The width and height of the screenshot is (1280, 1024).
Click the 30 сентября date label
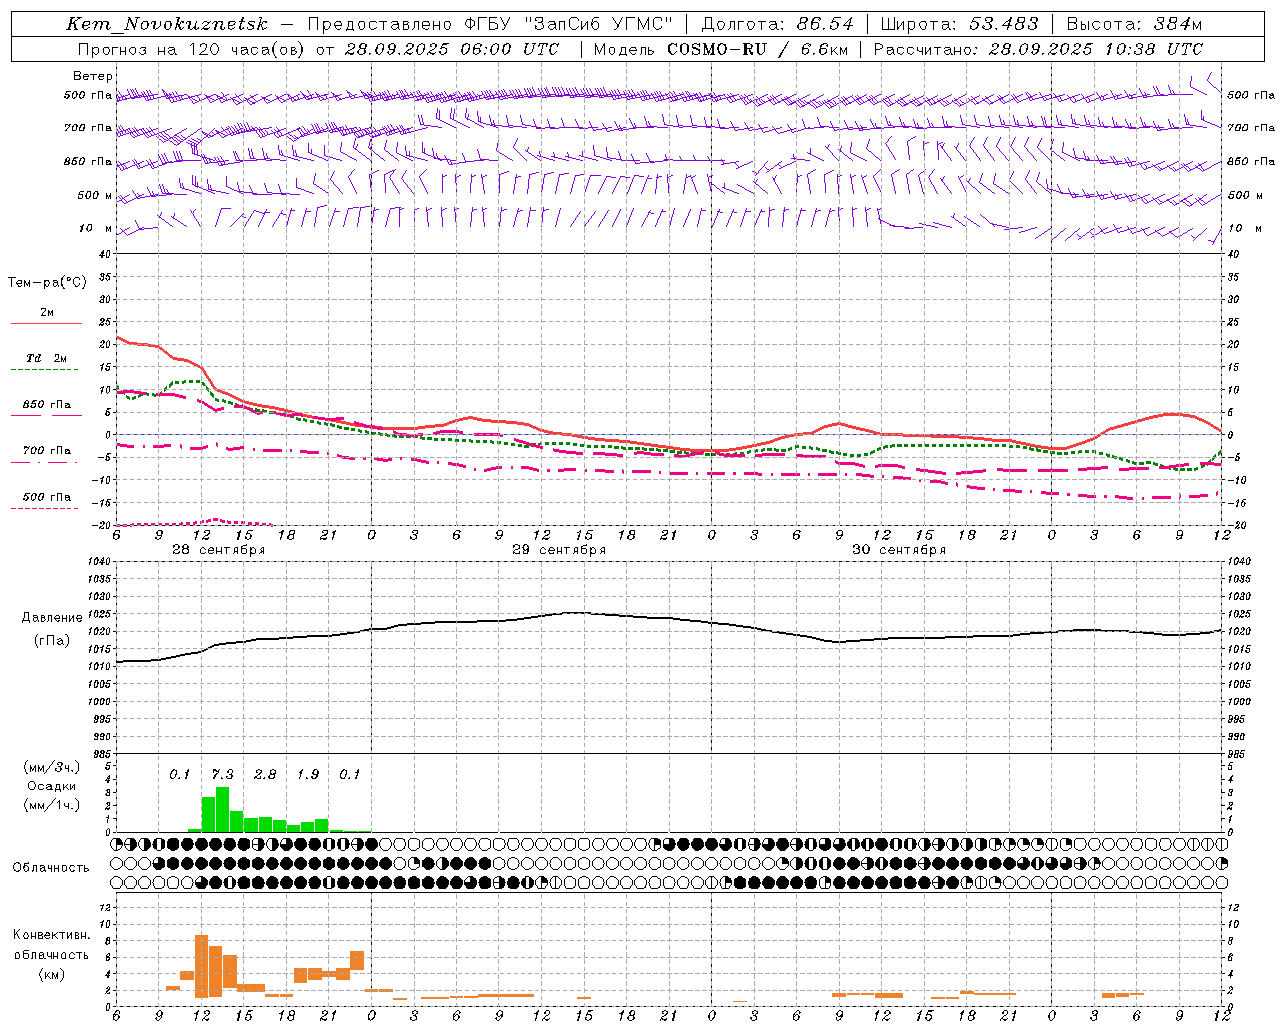click(899, 550)
